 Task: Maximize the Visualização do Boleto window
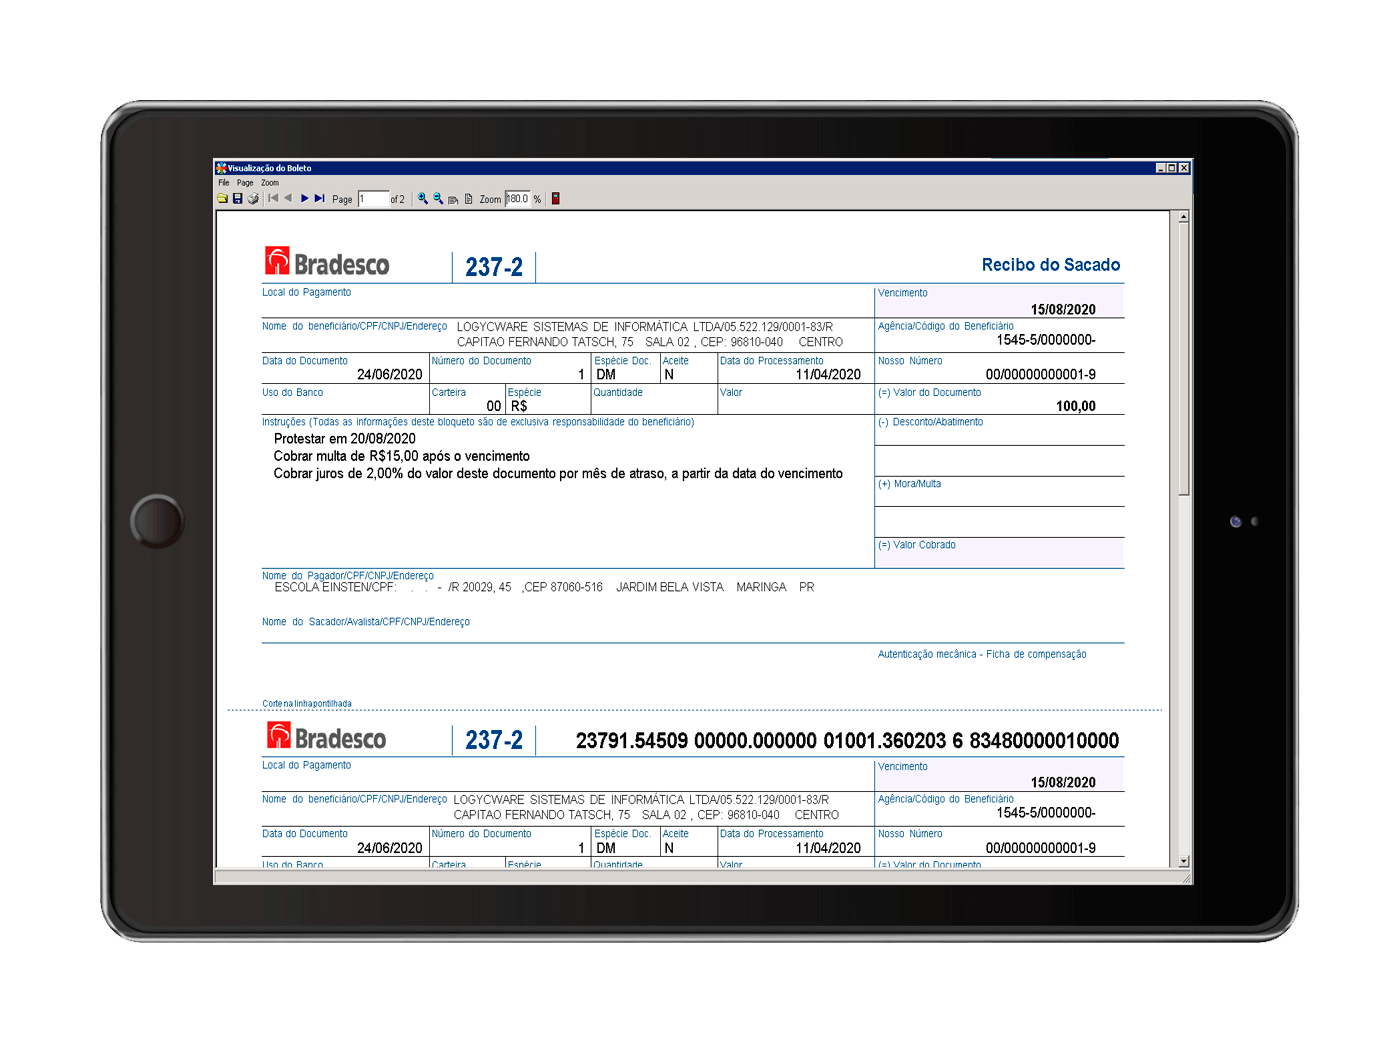click(1172, 168)
